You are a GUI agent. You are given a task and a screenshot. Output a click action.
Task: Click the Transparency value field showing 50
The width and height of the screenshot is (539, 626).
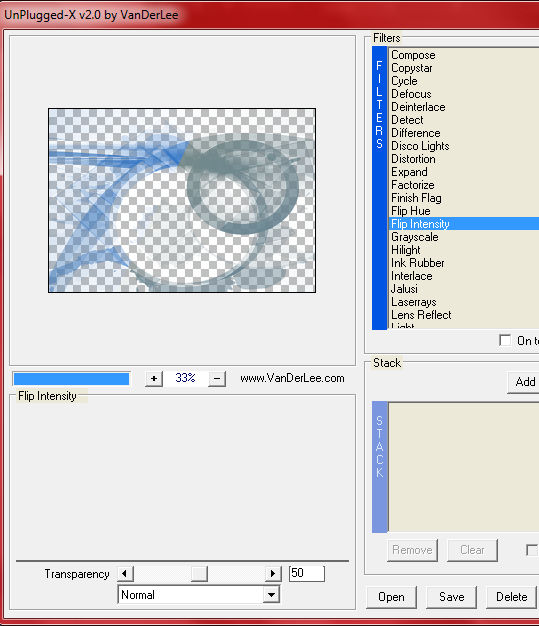pyautogui.click(x=307, y=573)
